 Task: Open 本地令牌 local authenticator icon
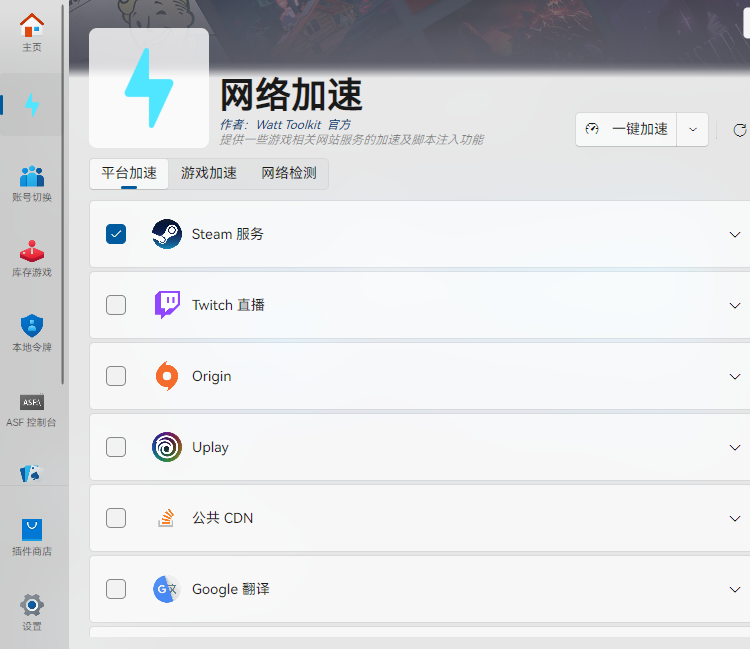[x=32, y=332]
